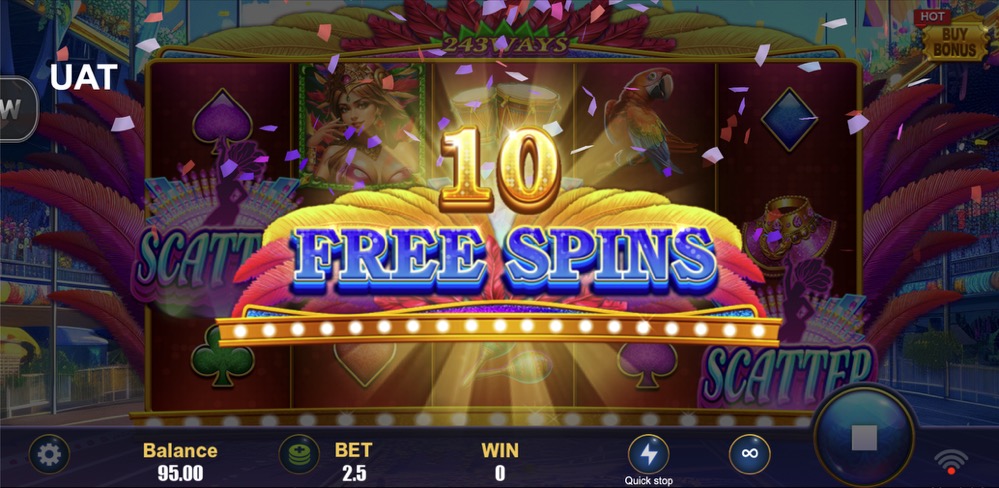Select the macaw parrot symbol
The image size is (999, 488).
(x=641, y=119)
